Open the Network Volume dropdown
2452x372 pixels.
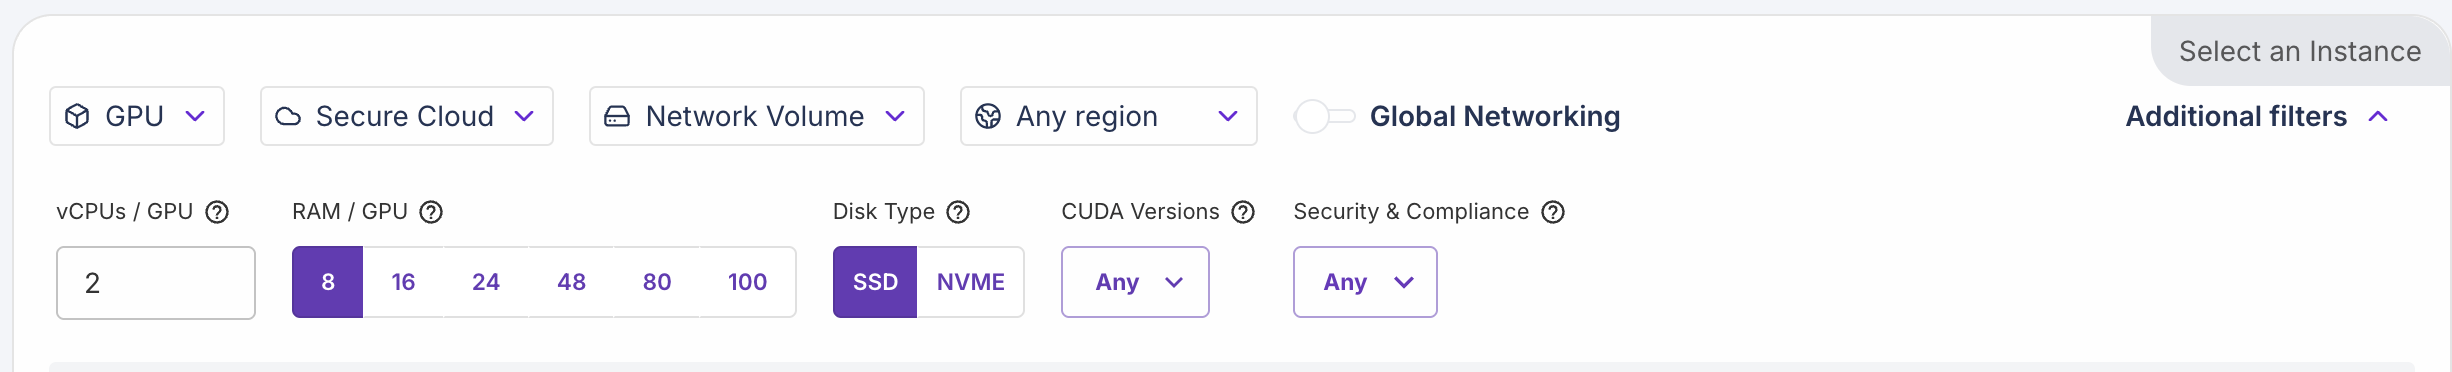point(757,116)
